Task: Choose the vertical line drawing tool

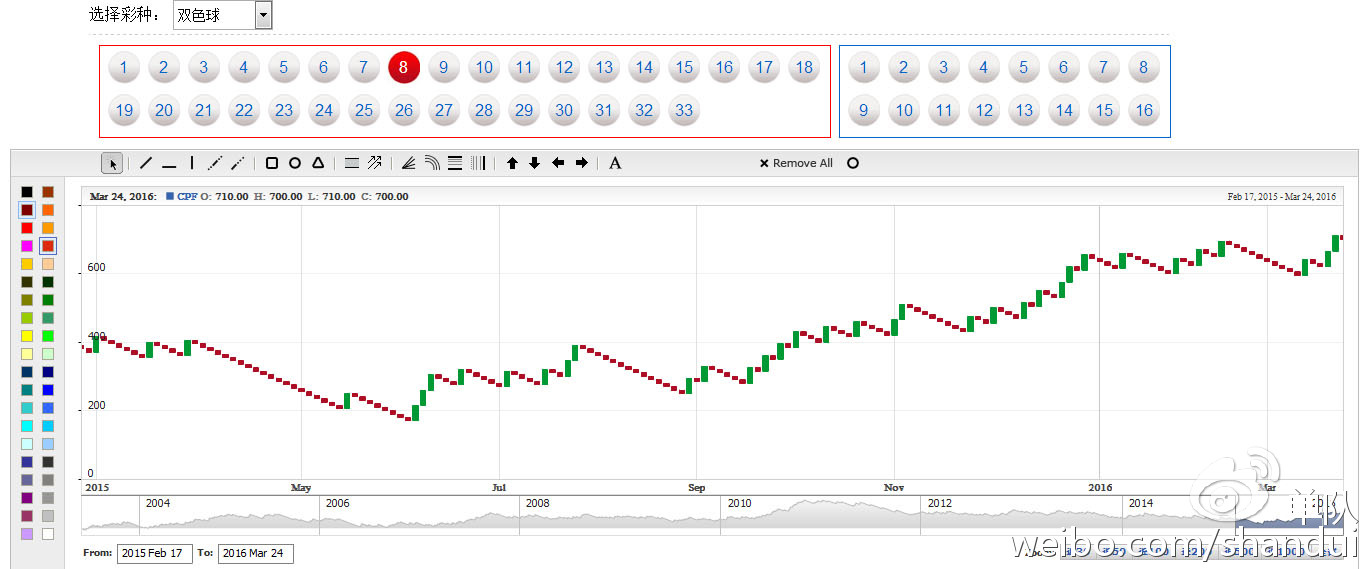Action: [x=192, y=163]
